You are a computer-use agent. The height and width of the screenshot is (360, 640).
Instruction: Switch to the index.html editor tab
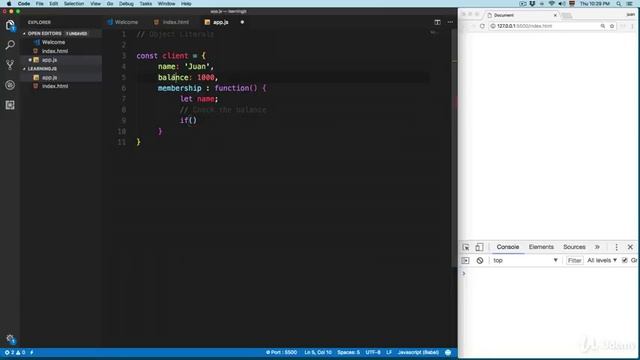click(x=172, y=22)
